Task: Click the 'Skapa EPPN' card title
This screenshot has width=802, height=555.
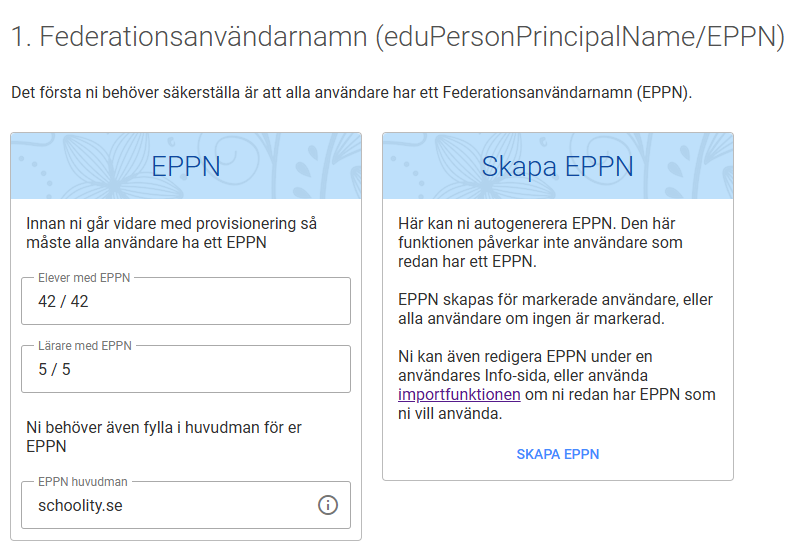Action: click(x=557, y=166)
